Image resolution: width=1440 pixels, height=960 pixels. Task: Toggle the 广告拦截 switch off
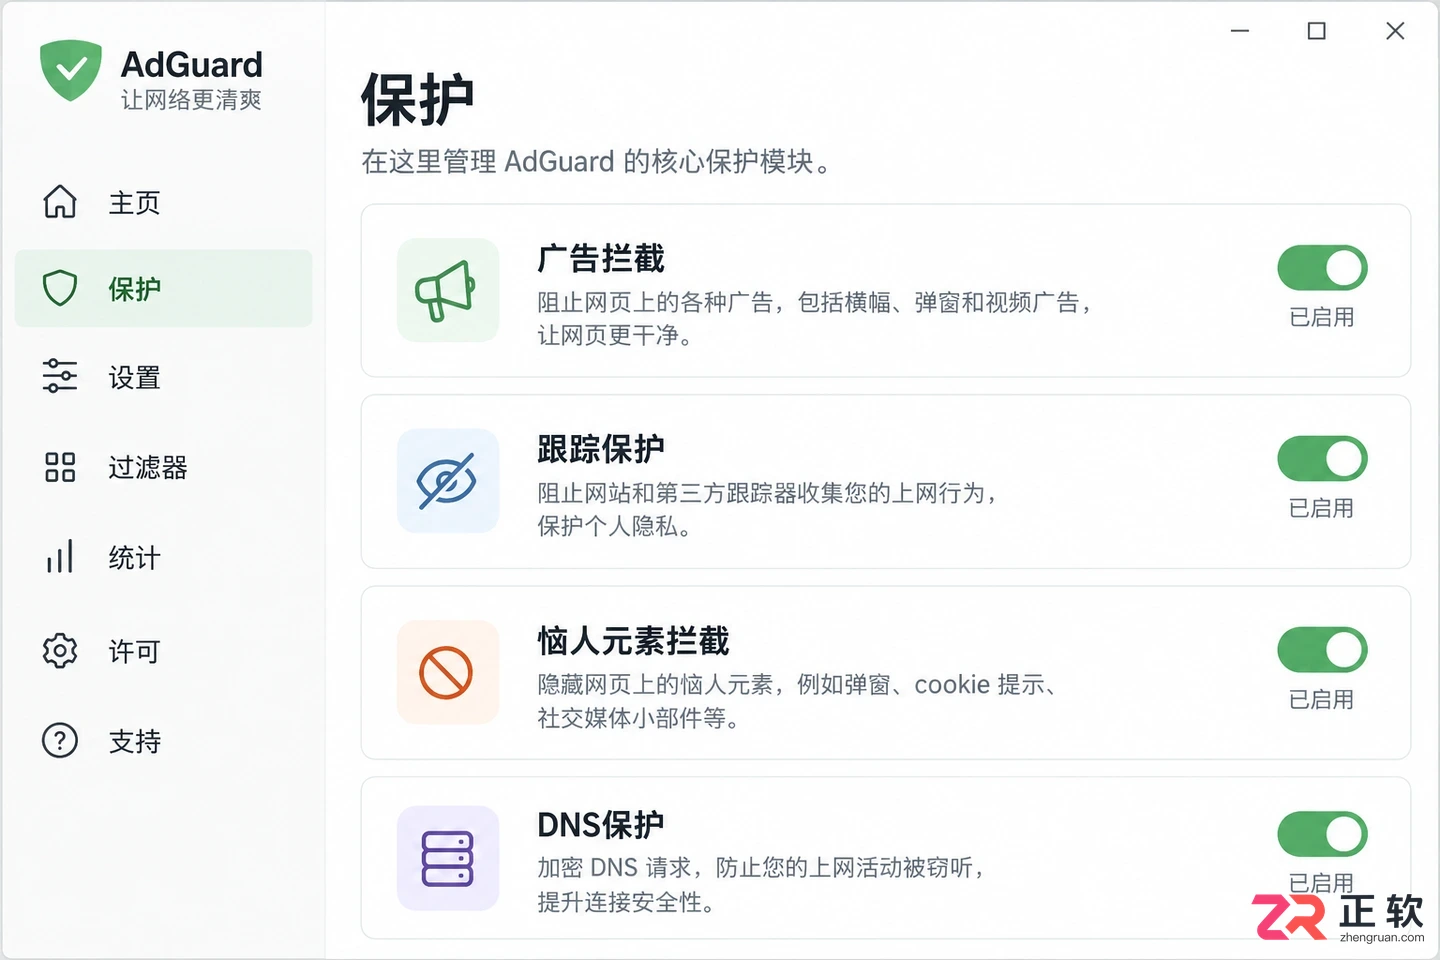pyautogui.click(x=1322, y=268)
